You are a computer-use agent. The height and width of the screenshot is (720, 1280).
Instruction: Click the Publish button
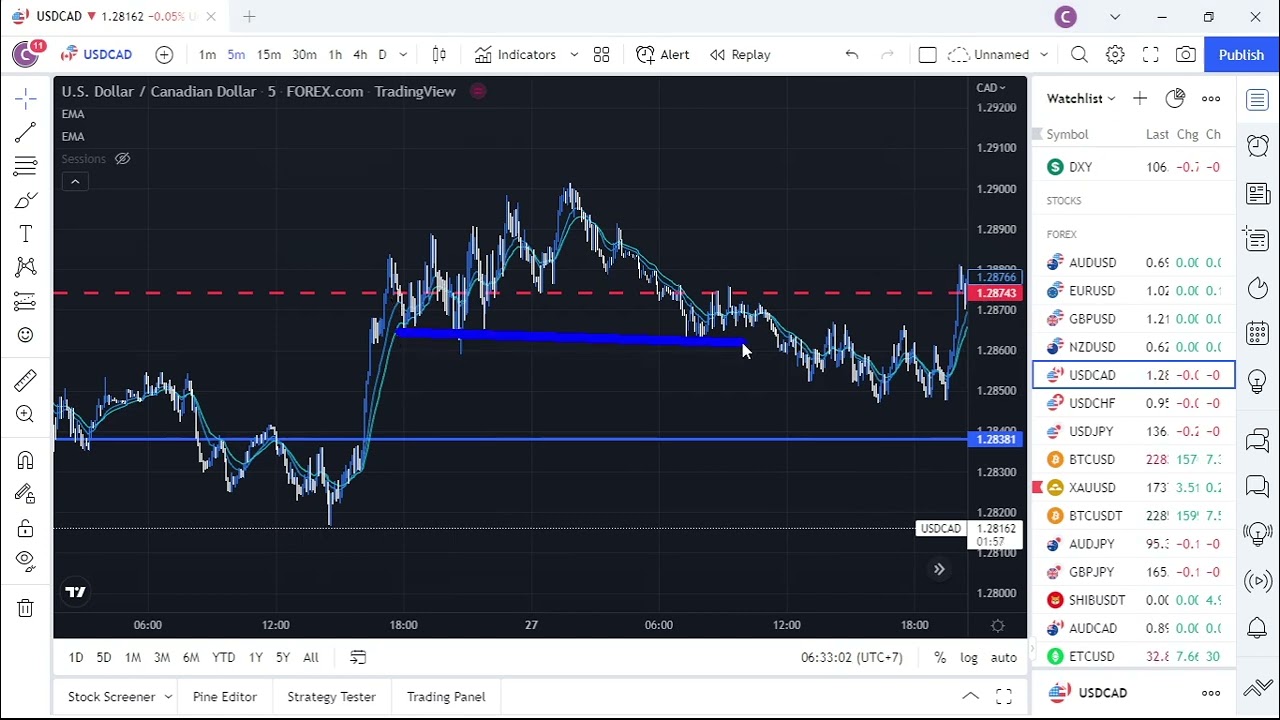(1241, 55)
